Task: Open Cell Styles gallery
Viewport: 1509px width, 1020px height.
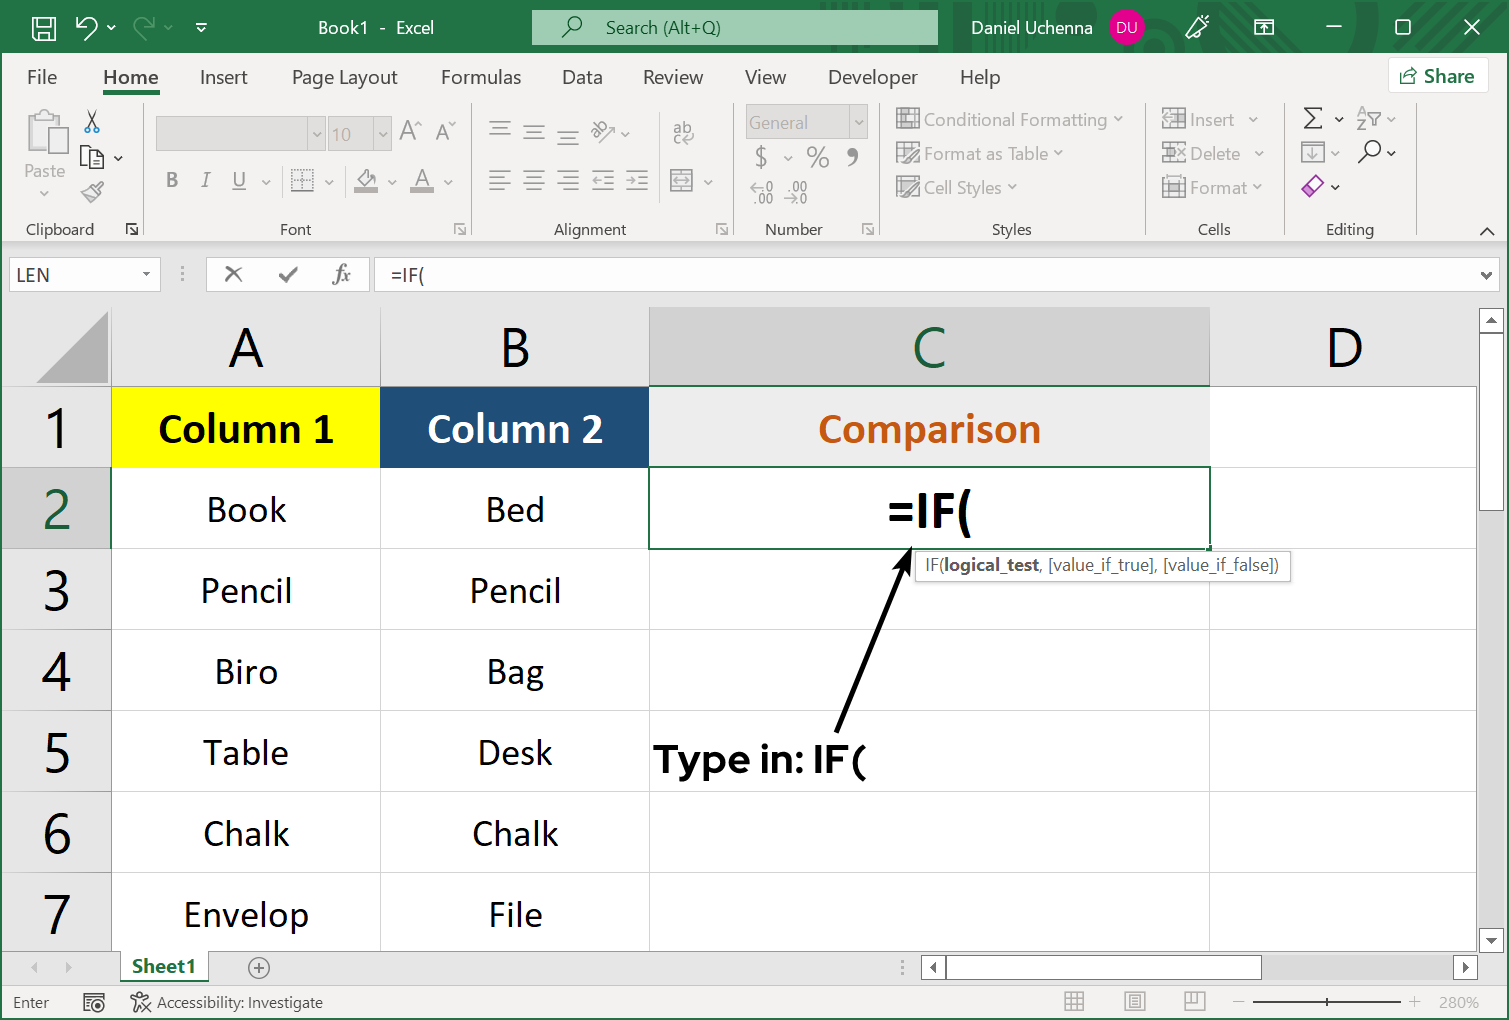Action: pyautogui.click(x=956, y=187)
